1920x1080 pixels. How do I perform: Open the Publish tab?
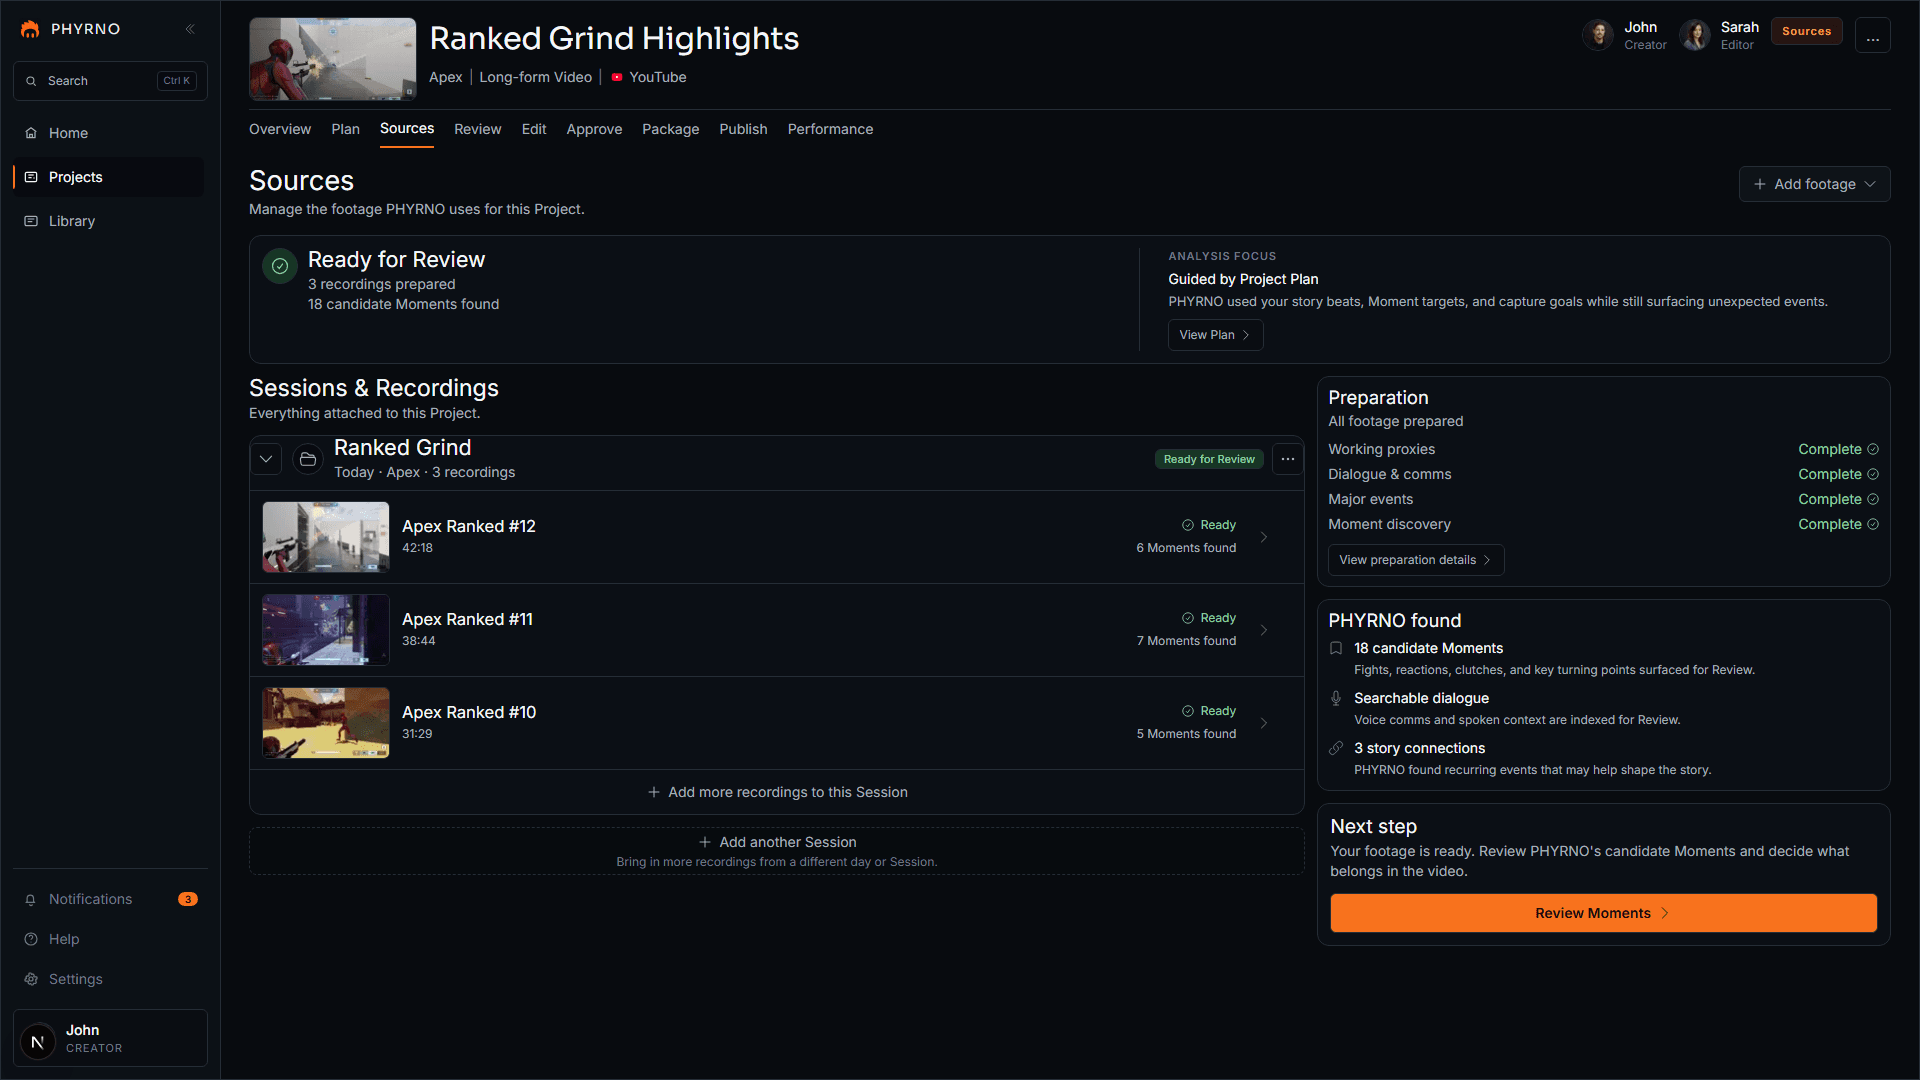743,129
